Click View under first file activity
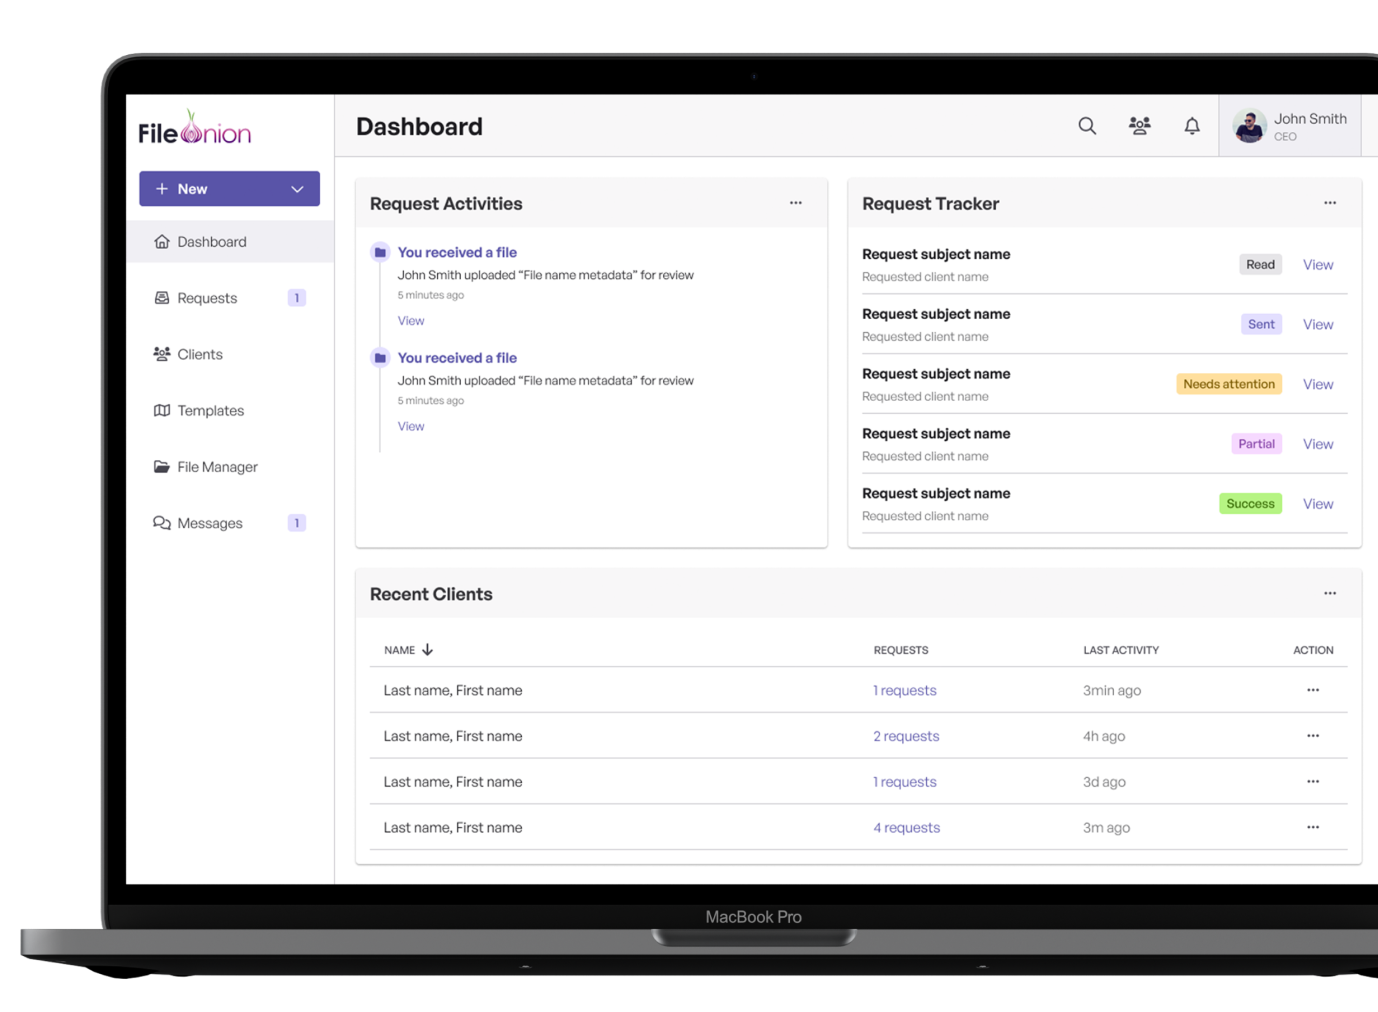Viewport: 1378px width, 1012px height. point(411,321)
